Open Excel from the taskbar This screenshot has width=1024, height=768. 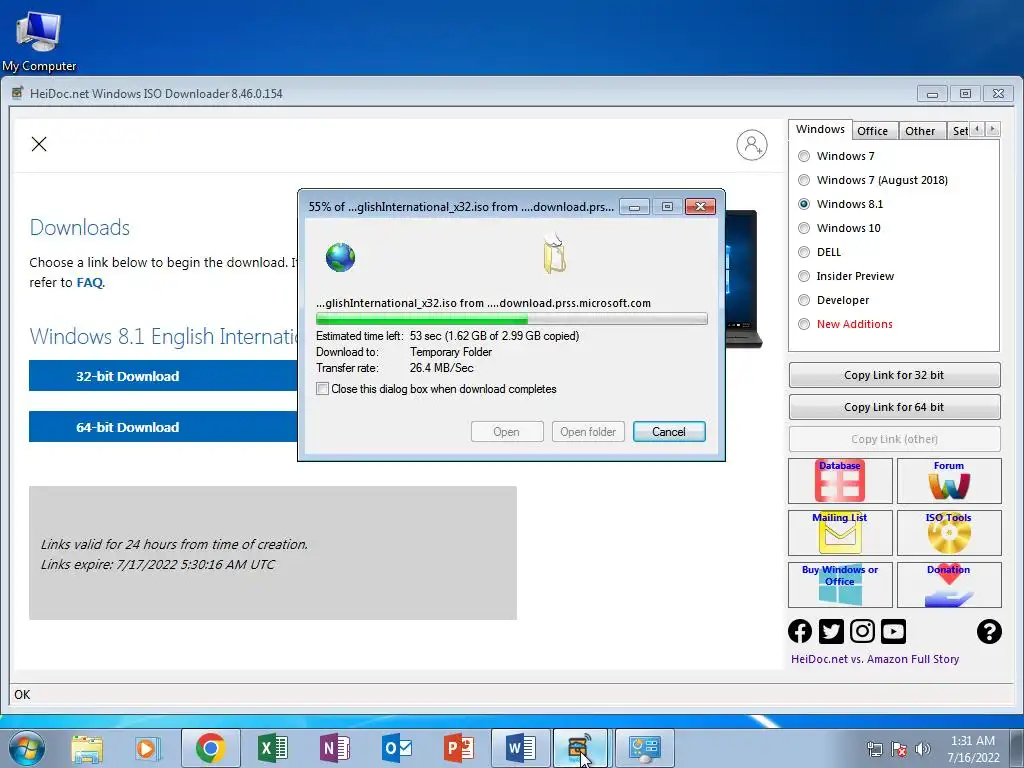point(272,748)
